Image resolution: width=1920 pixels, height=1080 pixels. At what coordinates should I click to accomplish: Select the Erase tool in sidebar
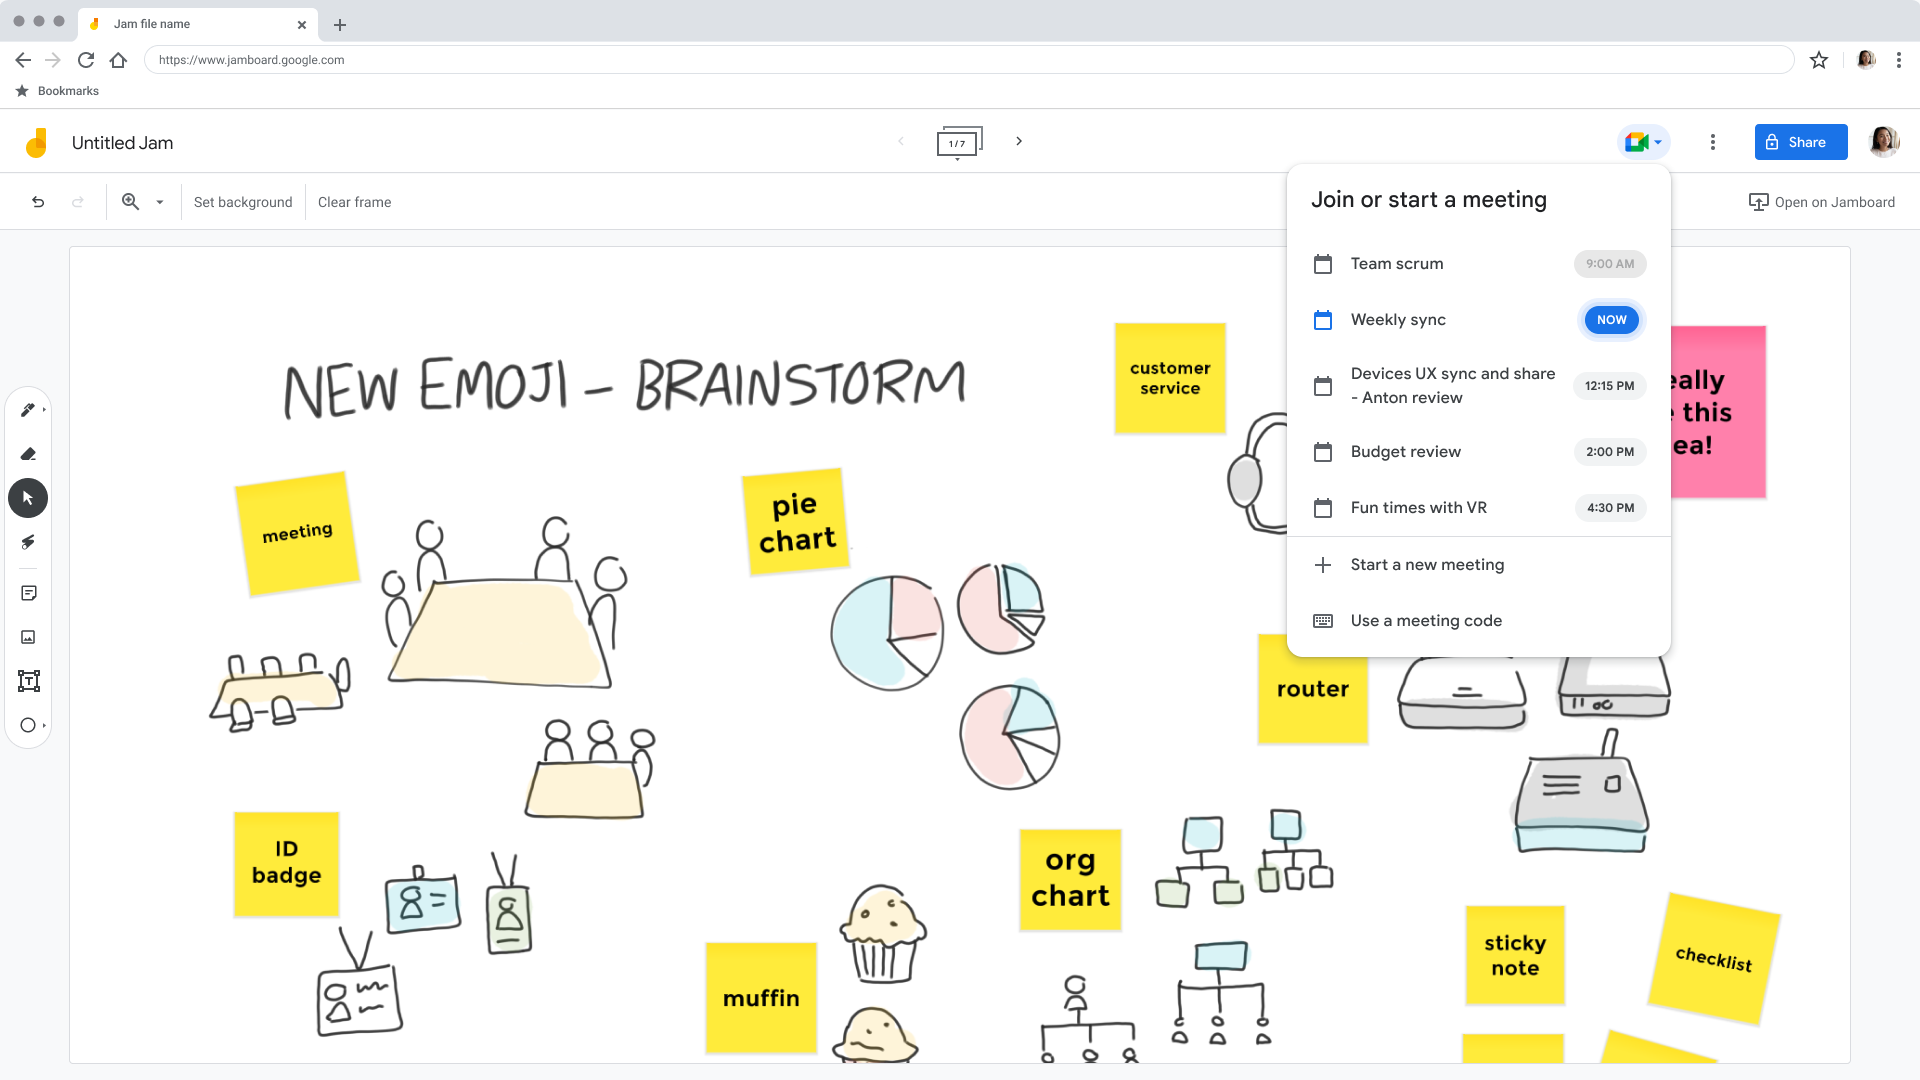pos(29,455)
